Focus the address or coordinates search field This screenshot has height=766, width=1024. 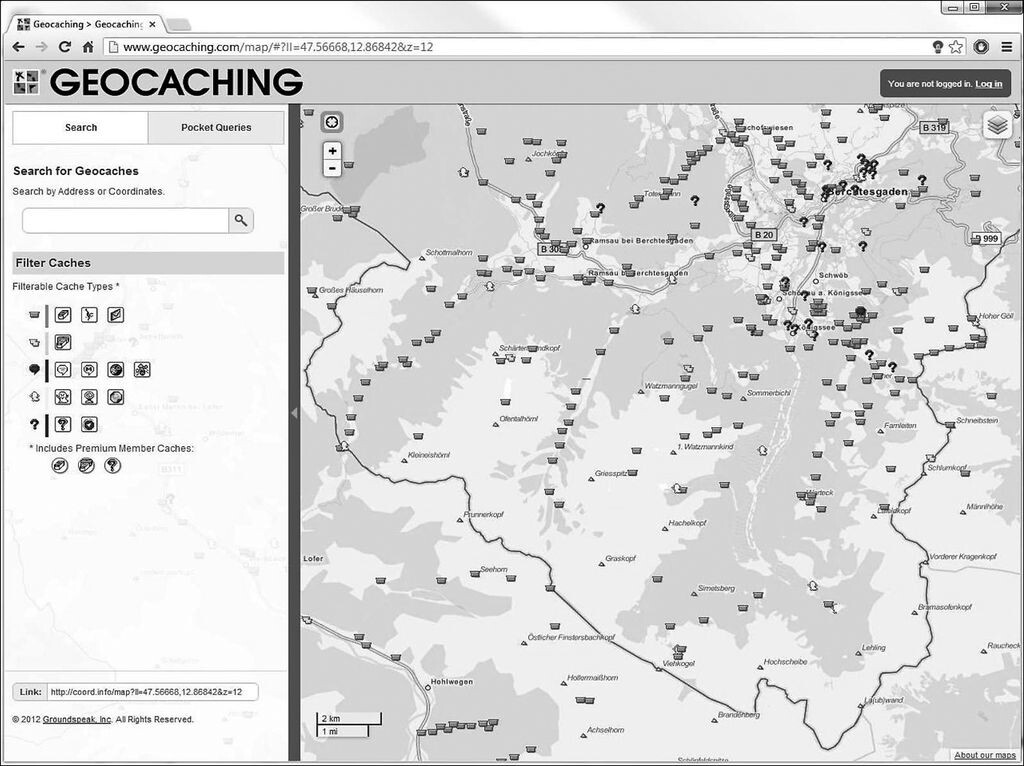[125, 221]
